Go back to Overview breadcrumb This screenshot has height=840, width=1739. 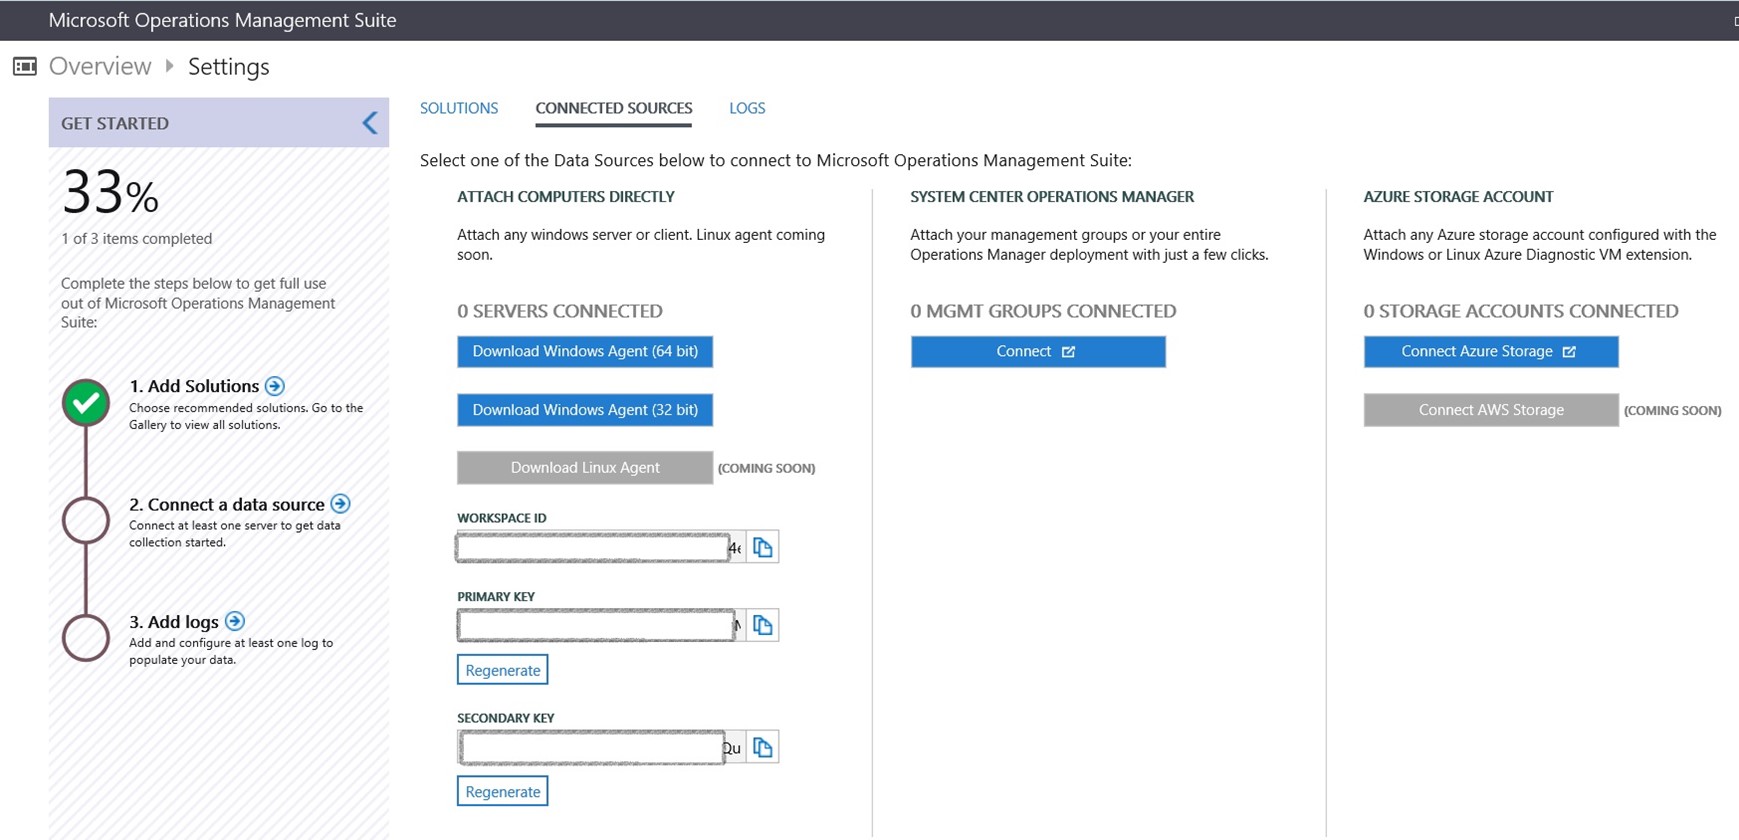(100, 66)
